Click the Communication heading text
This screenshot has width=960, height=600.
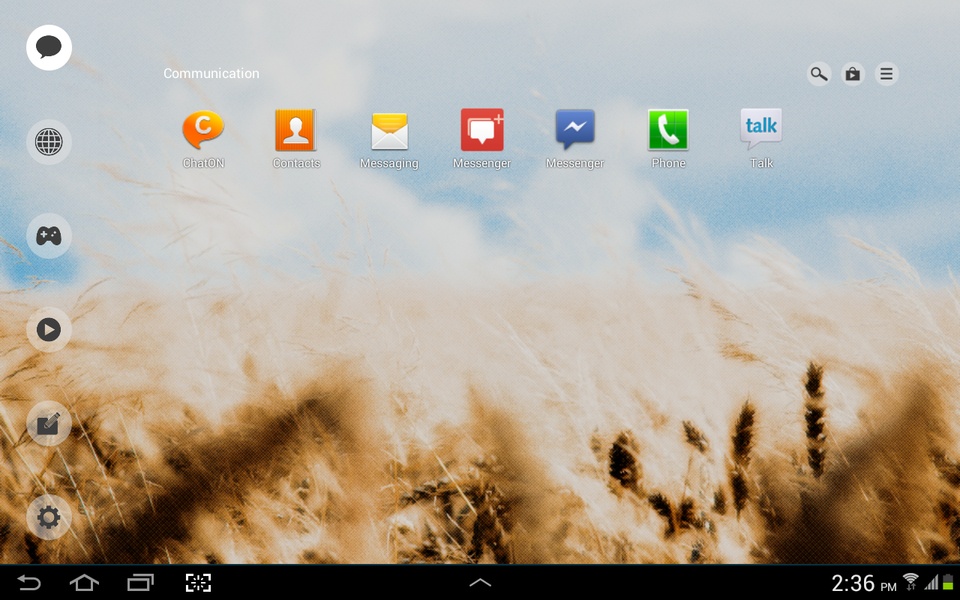click(x=211, y=73)
